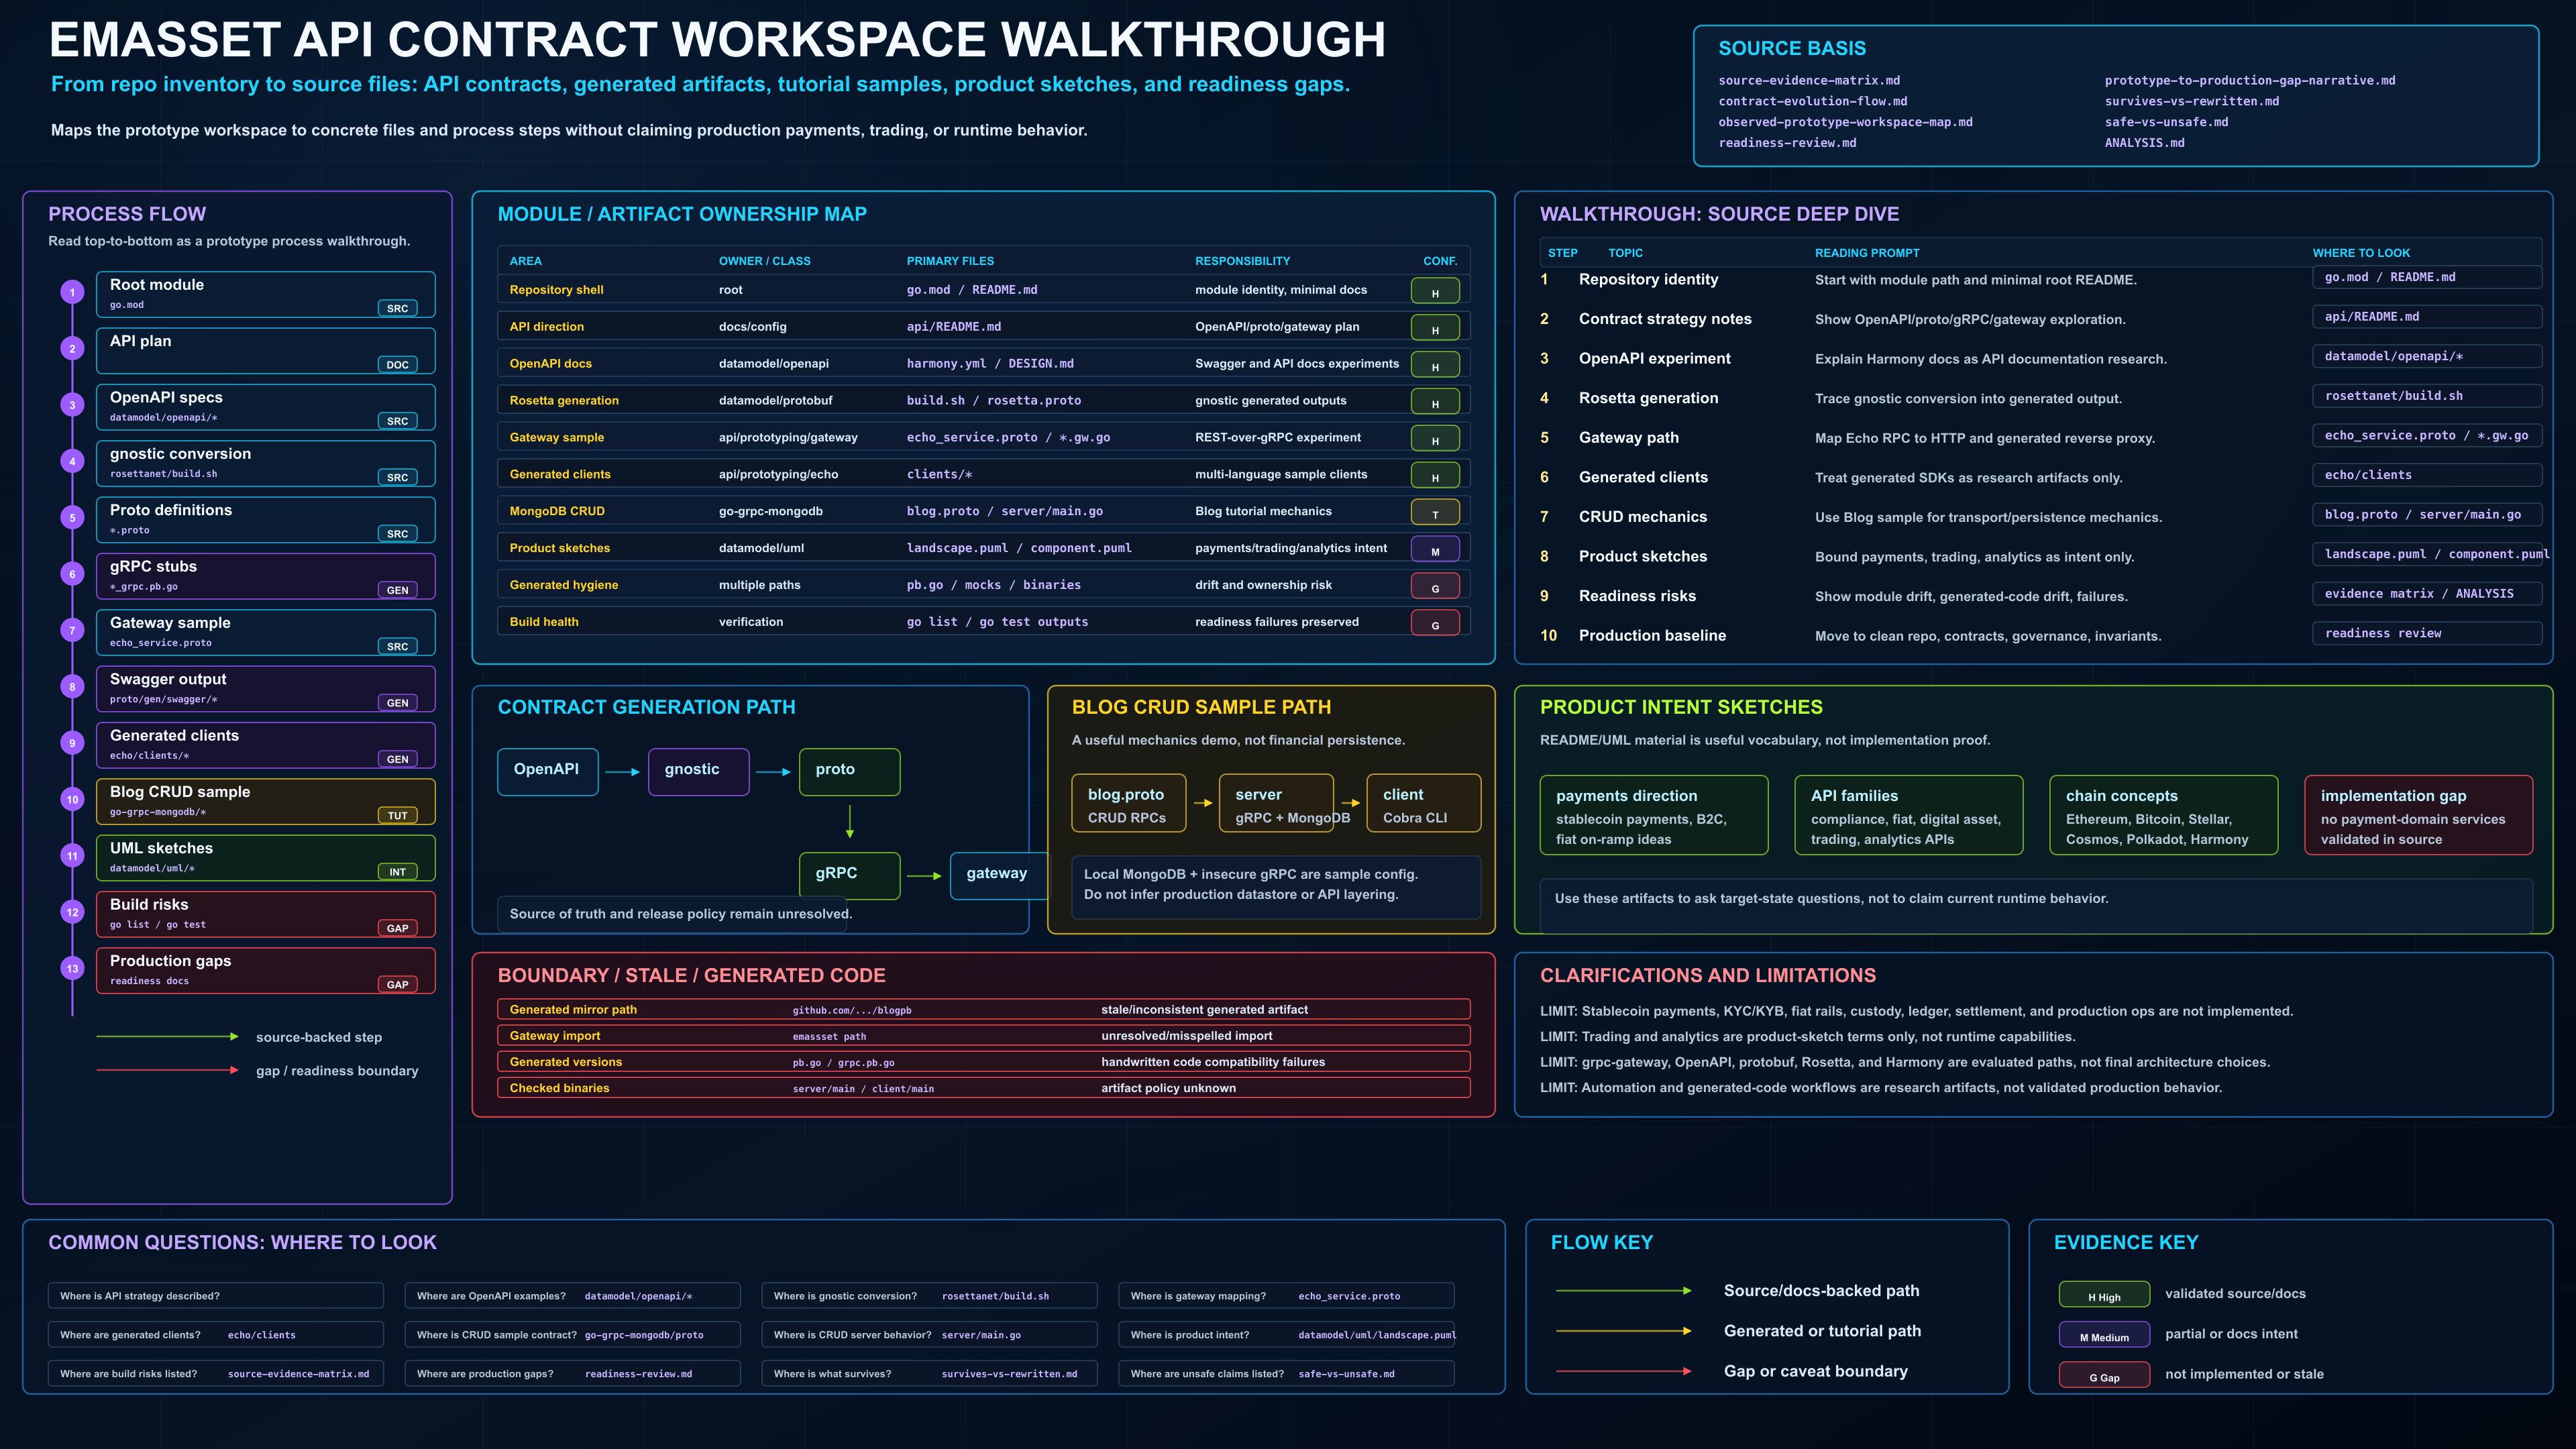Click the 'Gateway import' boundary row
This screenshot has width=2576, height=1449.
pyautogui.click(x=984, y=1036)
